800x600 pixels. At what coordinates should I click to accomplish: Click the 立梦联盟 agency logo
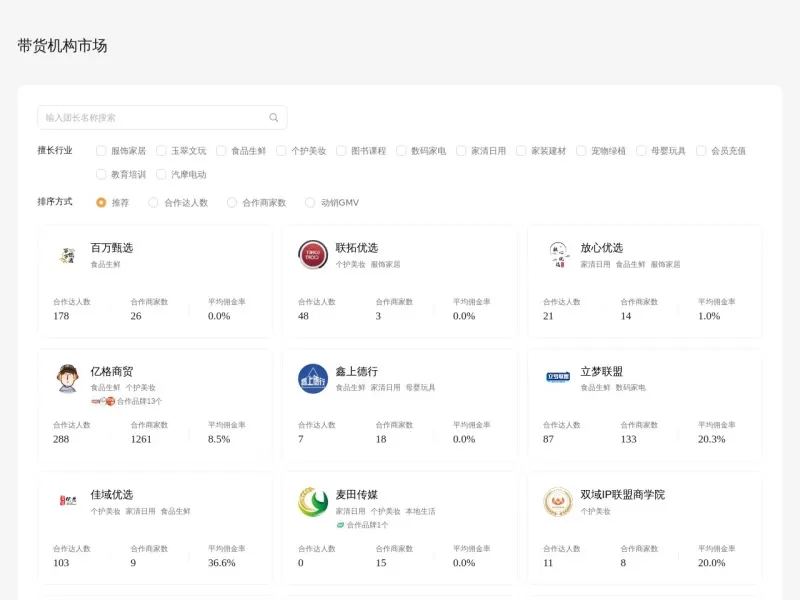[558, 376]
